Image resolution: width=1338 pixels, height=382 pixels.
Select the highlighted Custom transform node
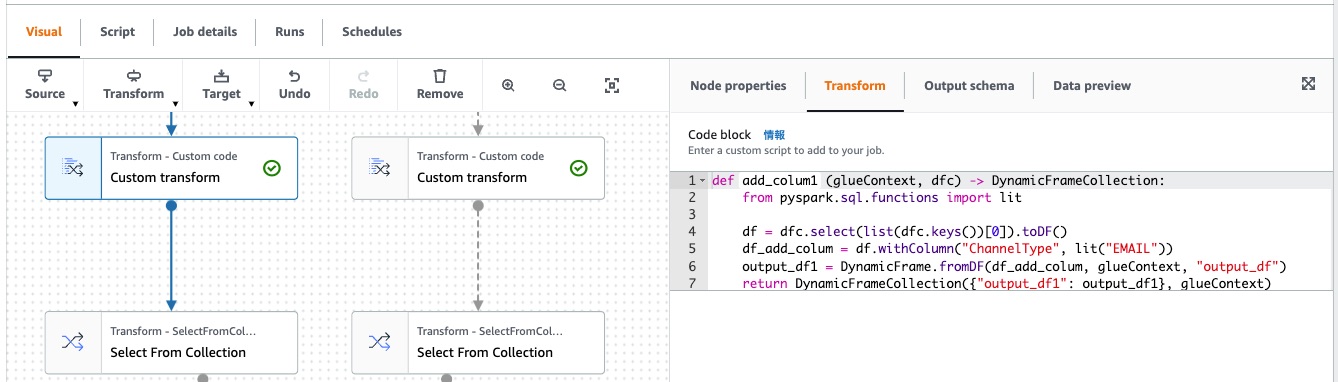[171, 168]
